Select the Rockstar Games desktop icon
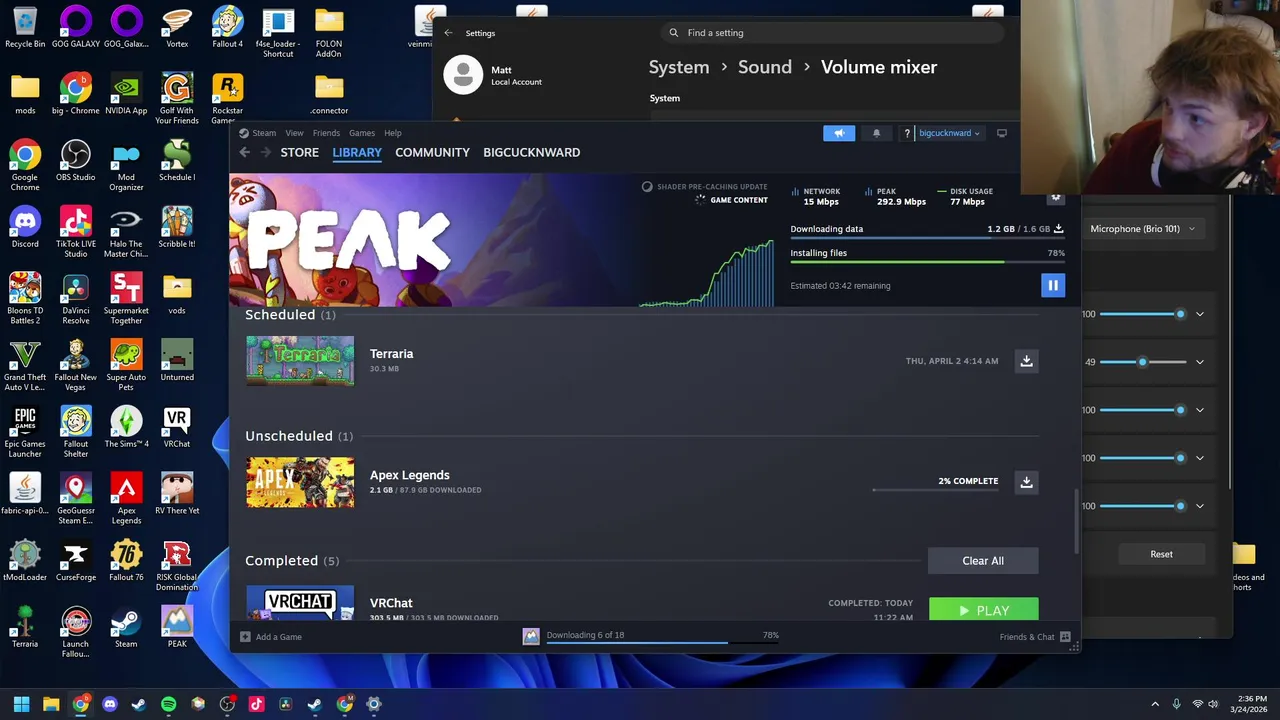 point(227,99)
